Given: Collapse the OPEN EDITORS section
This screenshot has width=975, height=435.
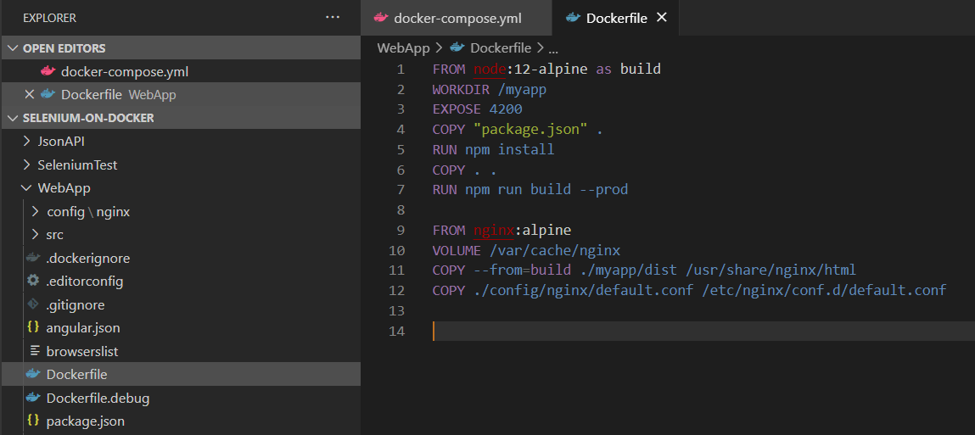Looking at the screenshot, I should (13, 48).
